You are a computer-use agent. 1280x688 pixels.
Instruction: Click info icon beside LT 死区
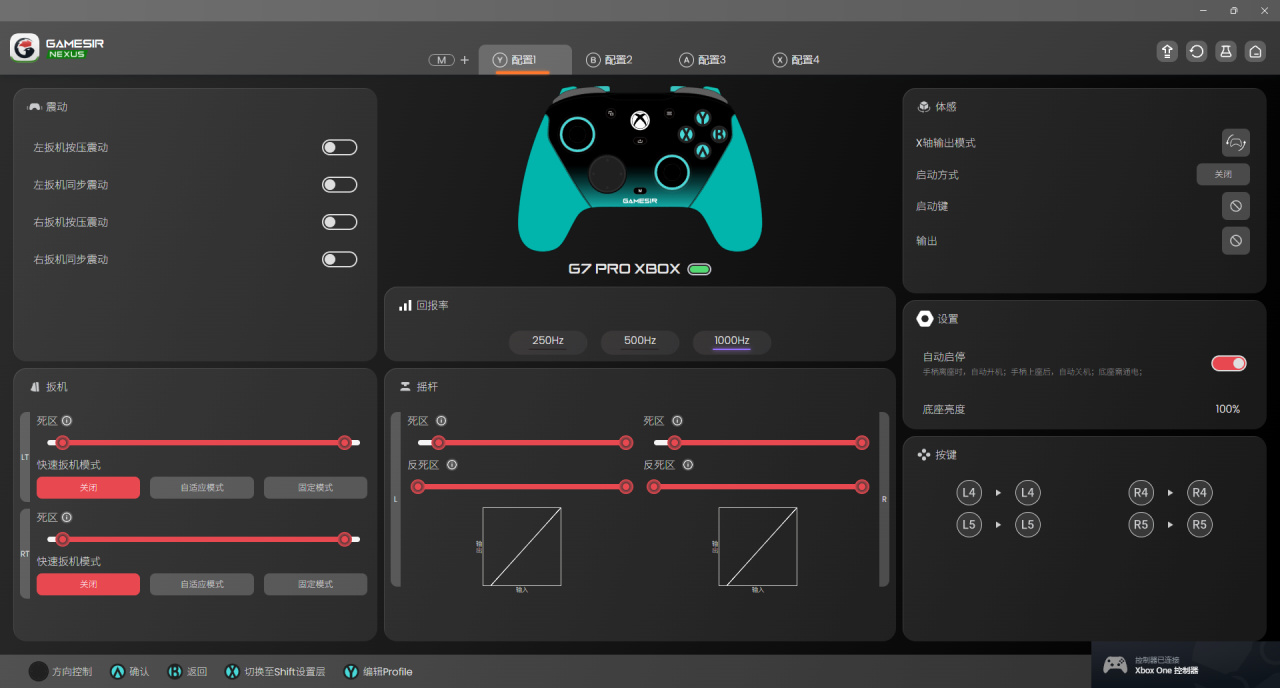click(x=67, y=421)
